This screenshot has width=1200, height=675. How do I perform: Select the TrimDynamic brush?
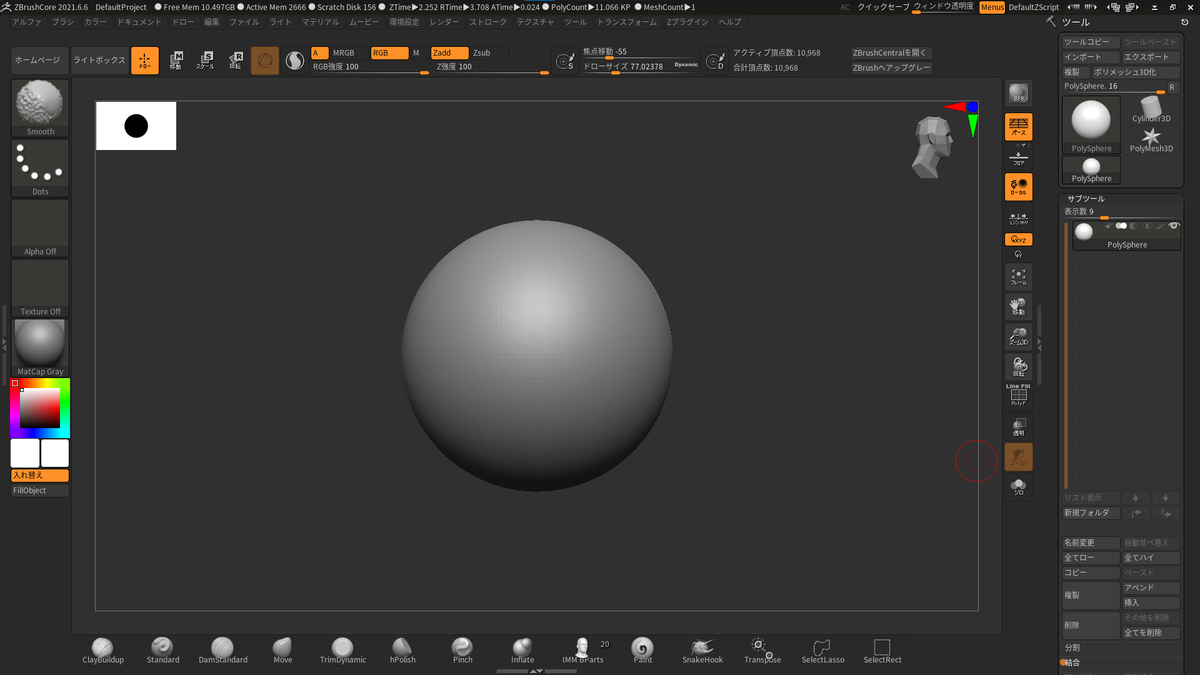(x=343, y=650)
